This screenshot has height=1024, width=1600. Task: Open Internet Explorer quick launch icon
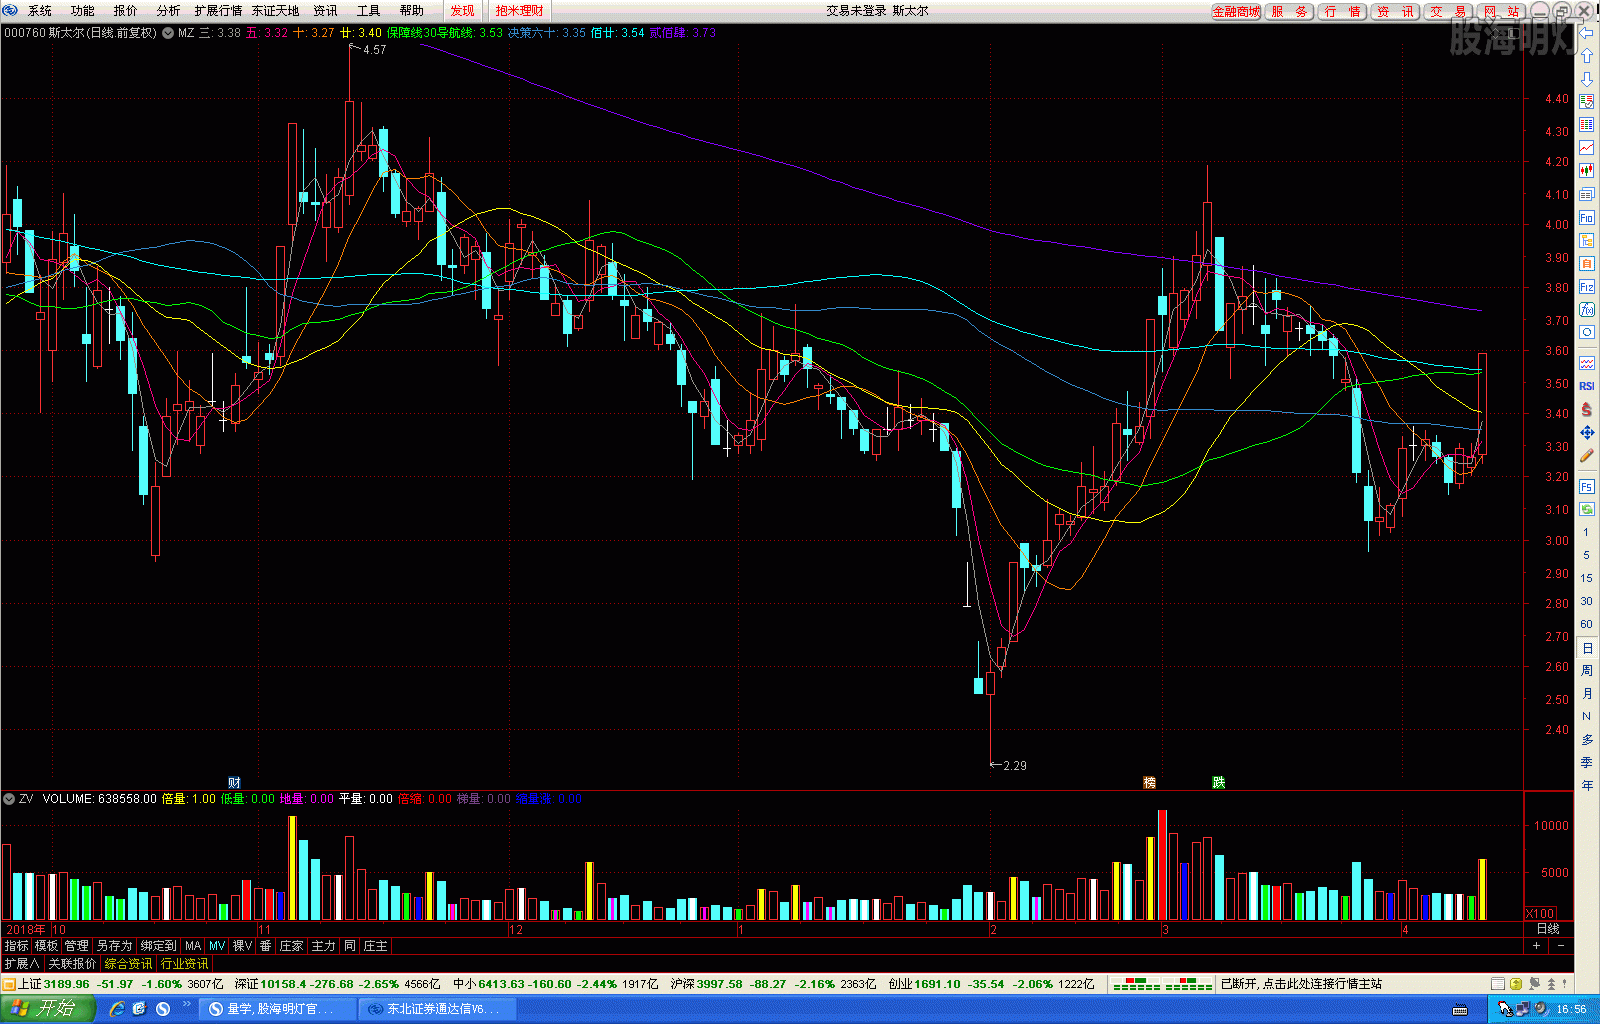[117, 1009]
